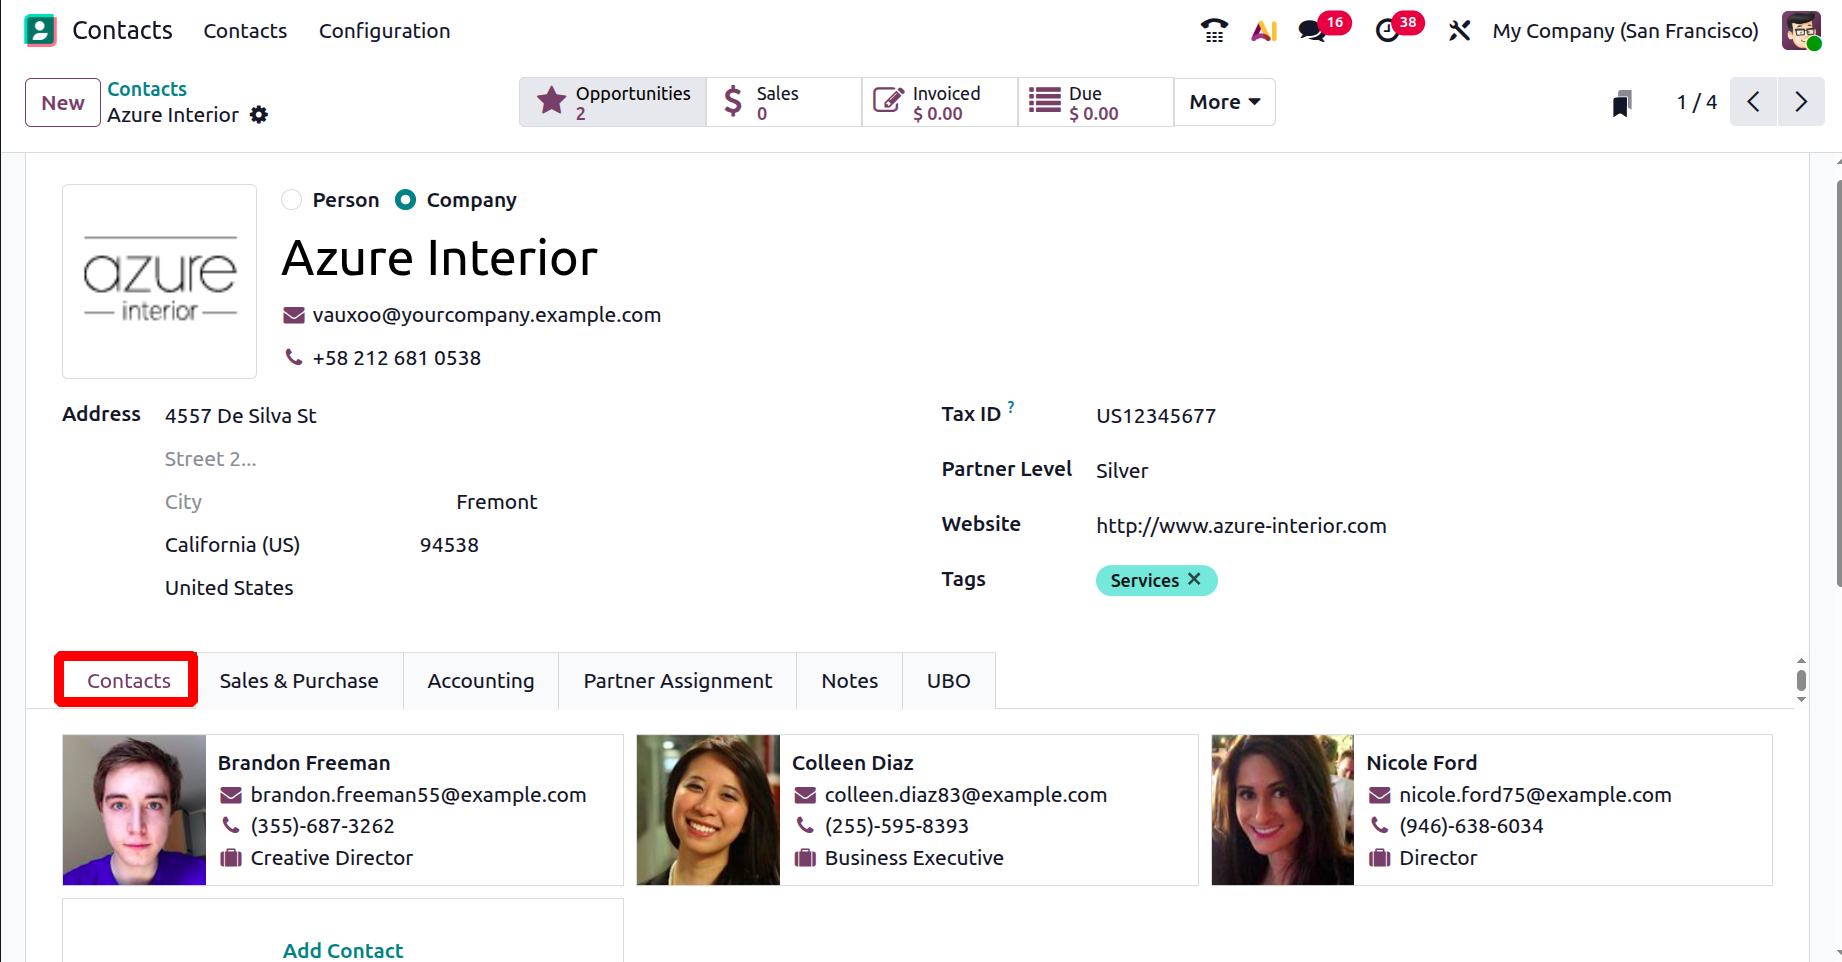
Task: Click the New button
Action: (63, 103)
